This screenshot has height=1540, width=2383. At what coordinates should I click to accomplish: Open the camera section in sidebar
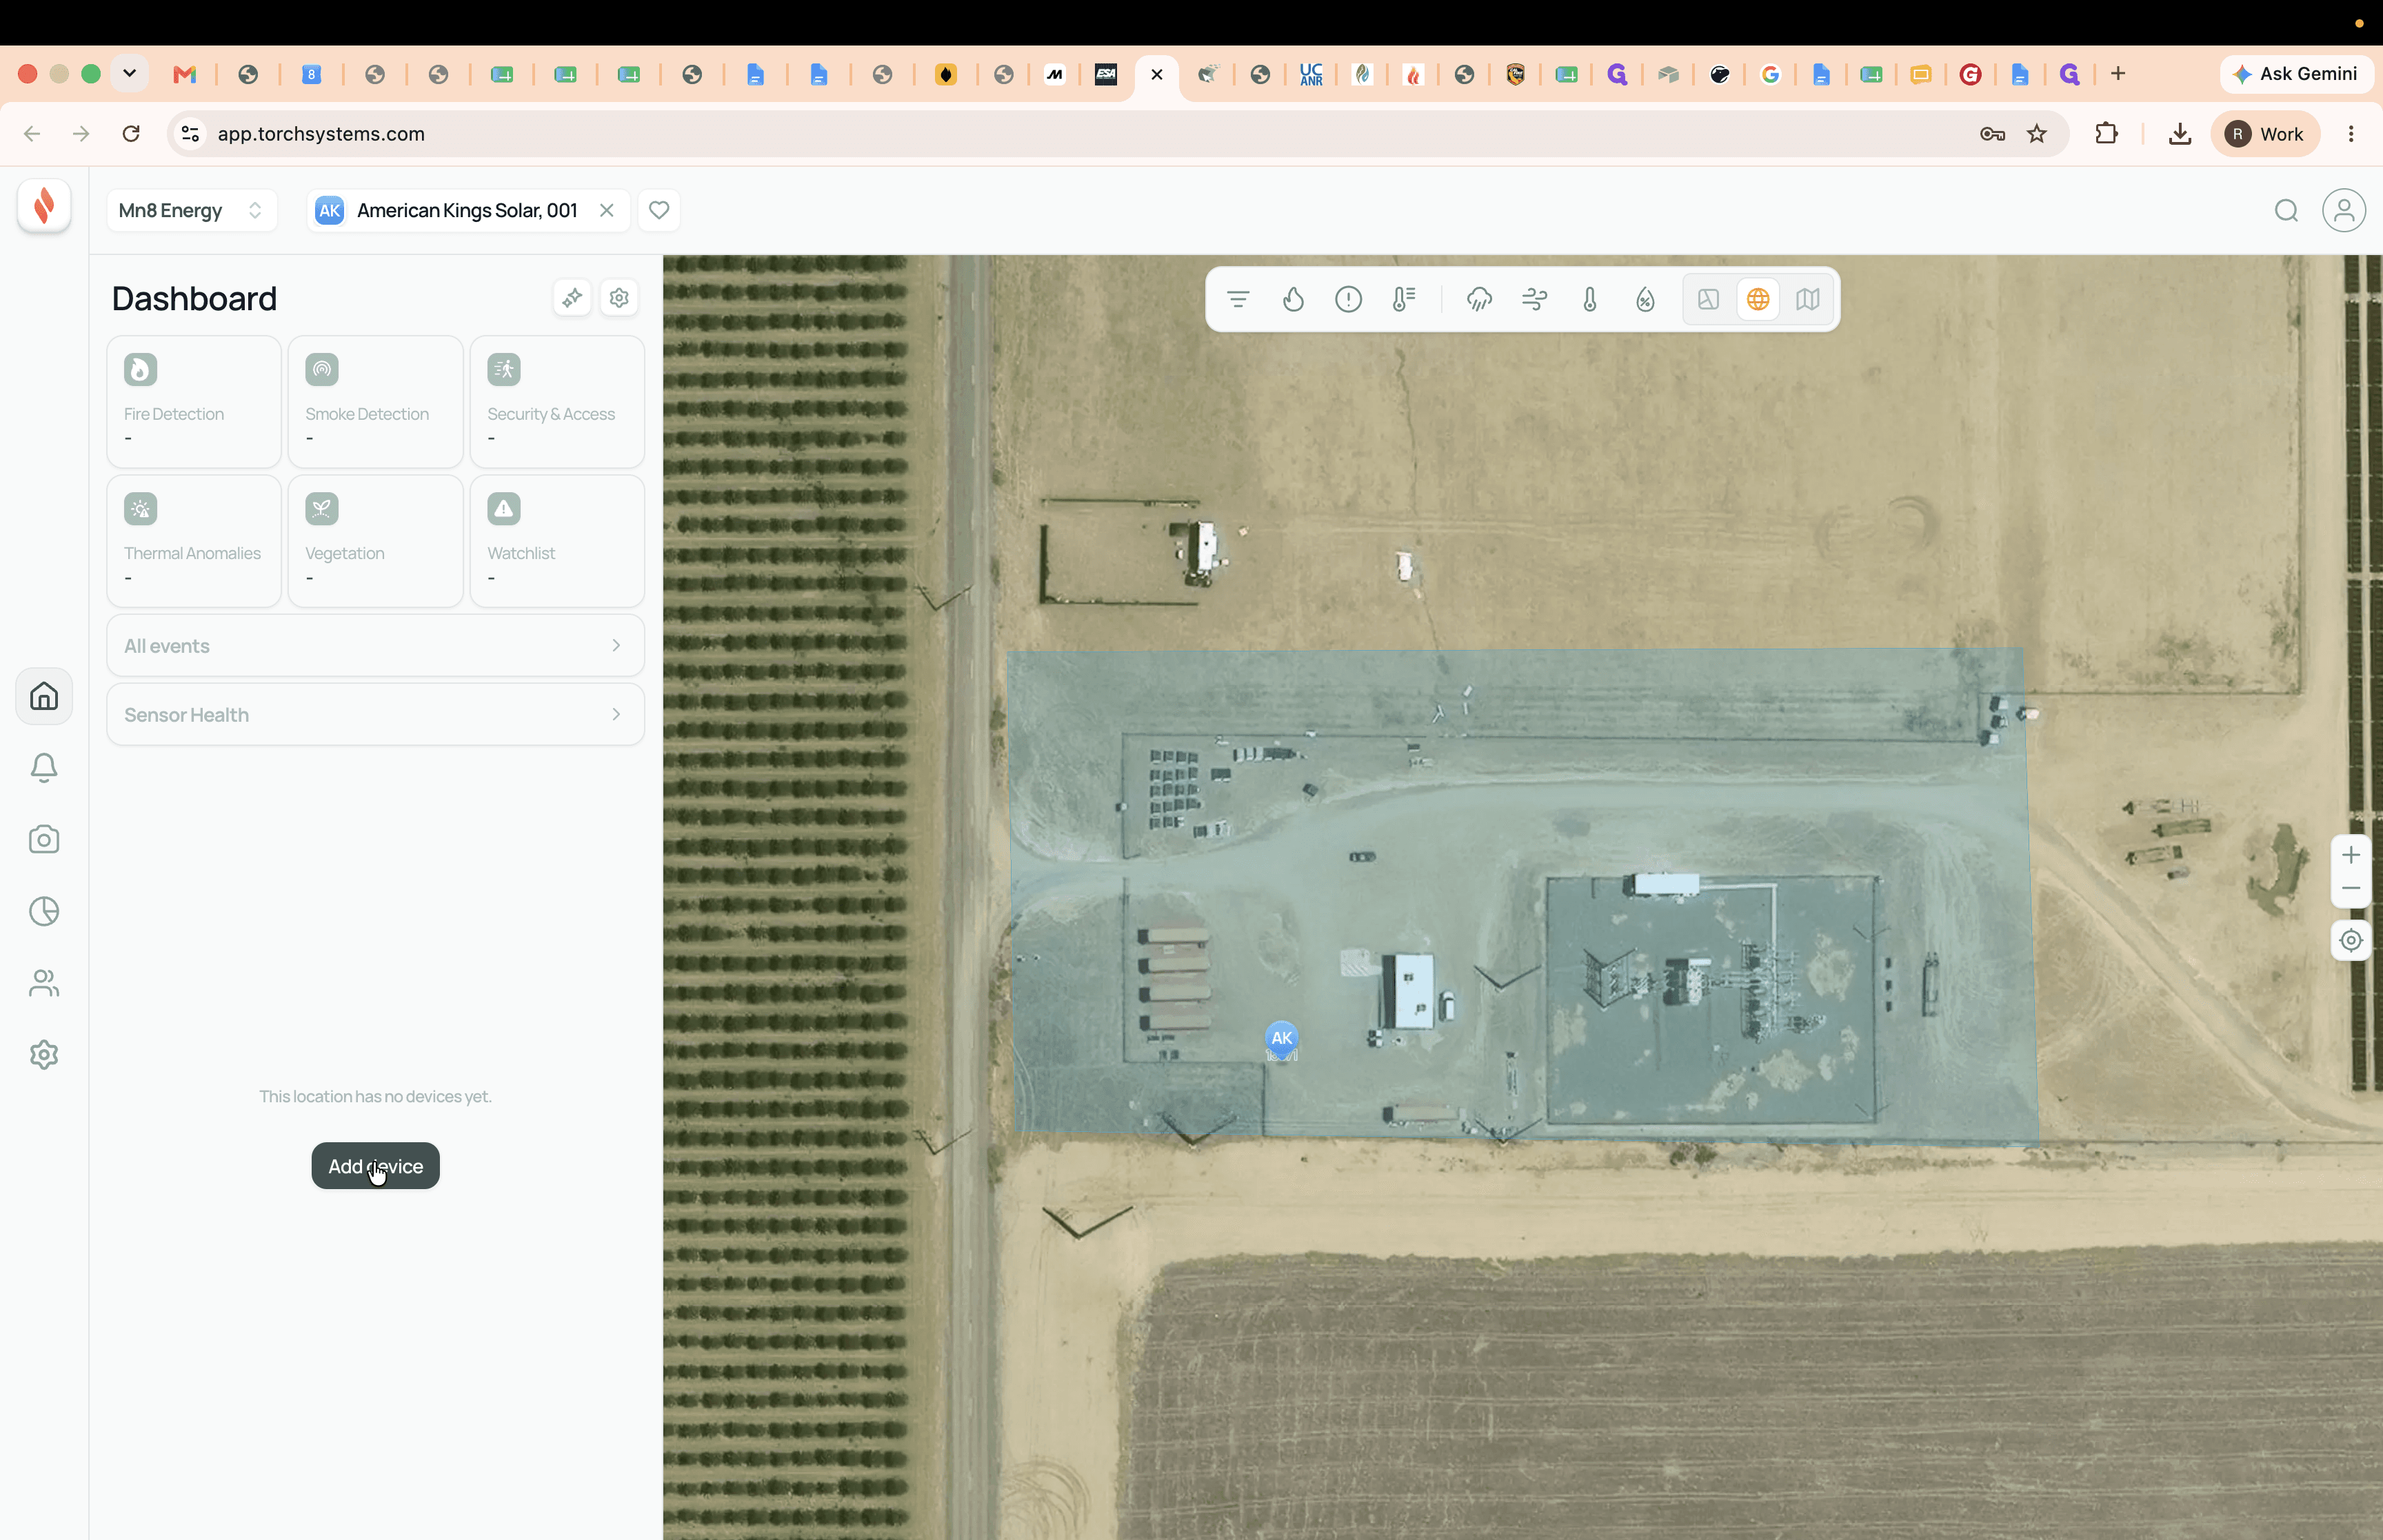[x=44, y=839]
